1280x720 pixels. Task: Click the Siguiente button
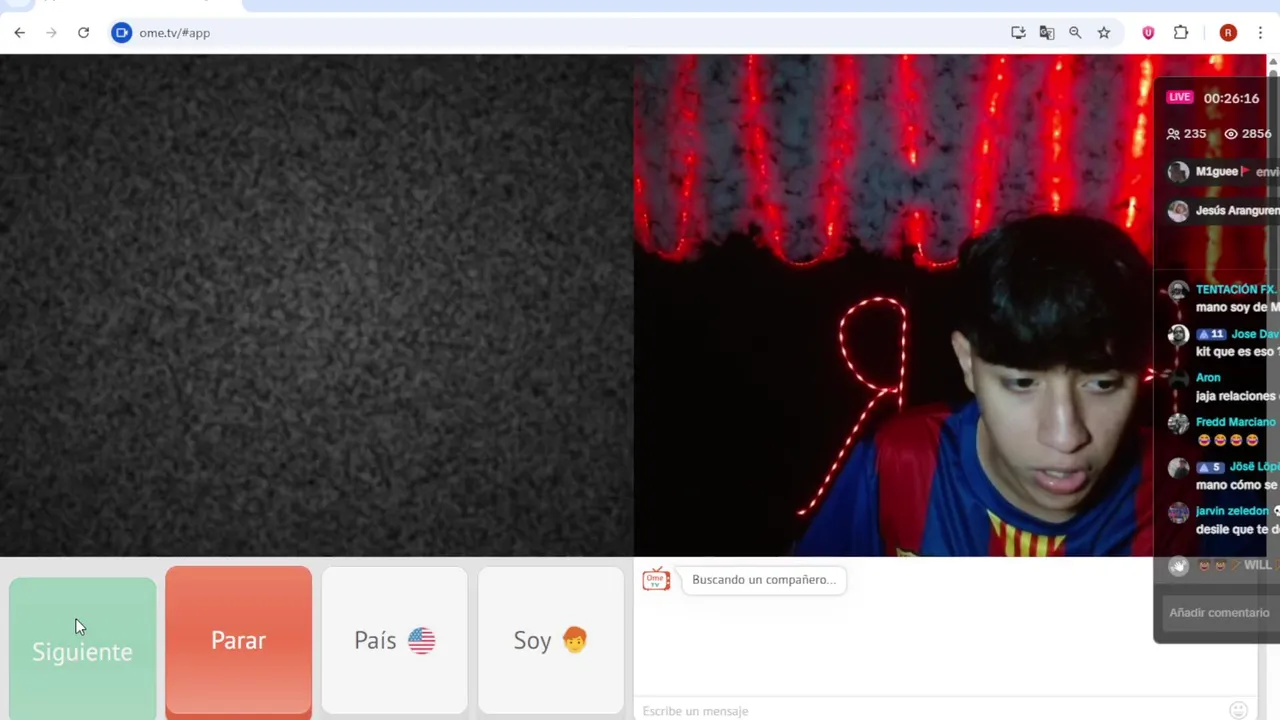click(82, 648)
